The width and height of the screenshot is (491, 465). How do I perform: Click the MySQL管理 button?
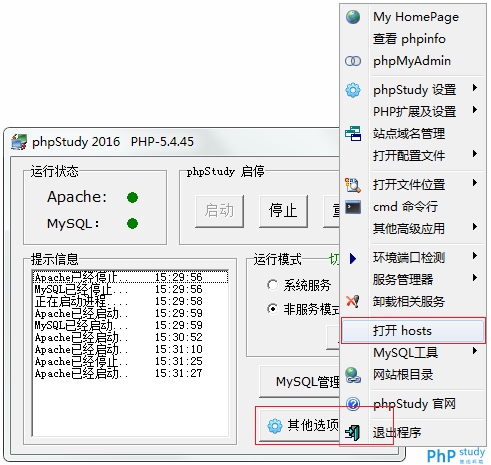pos(299,382)
